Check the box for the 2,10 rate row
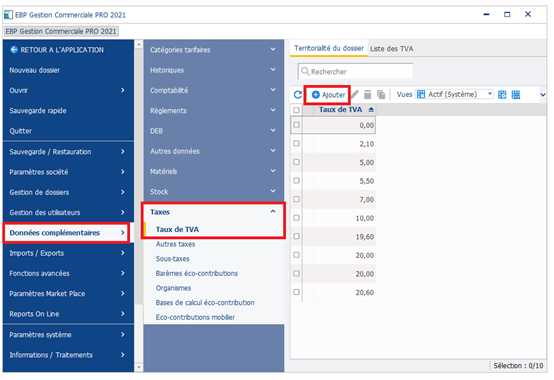This screenshot has width=554, height=380. [x=296, y=144]
